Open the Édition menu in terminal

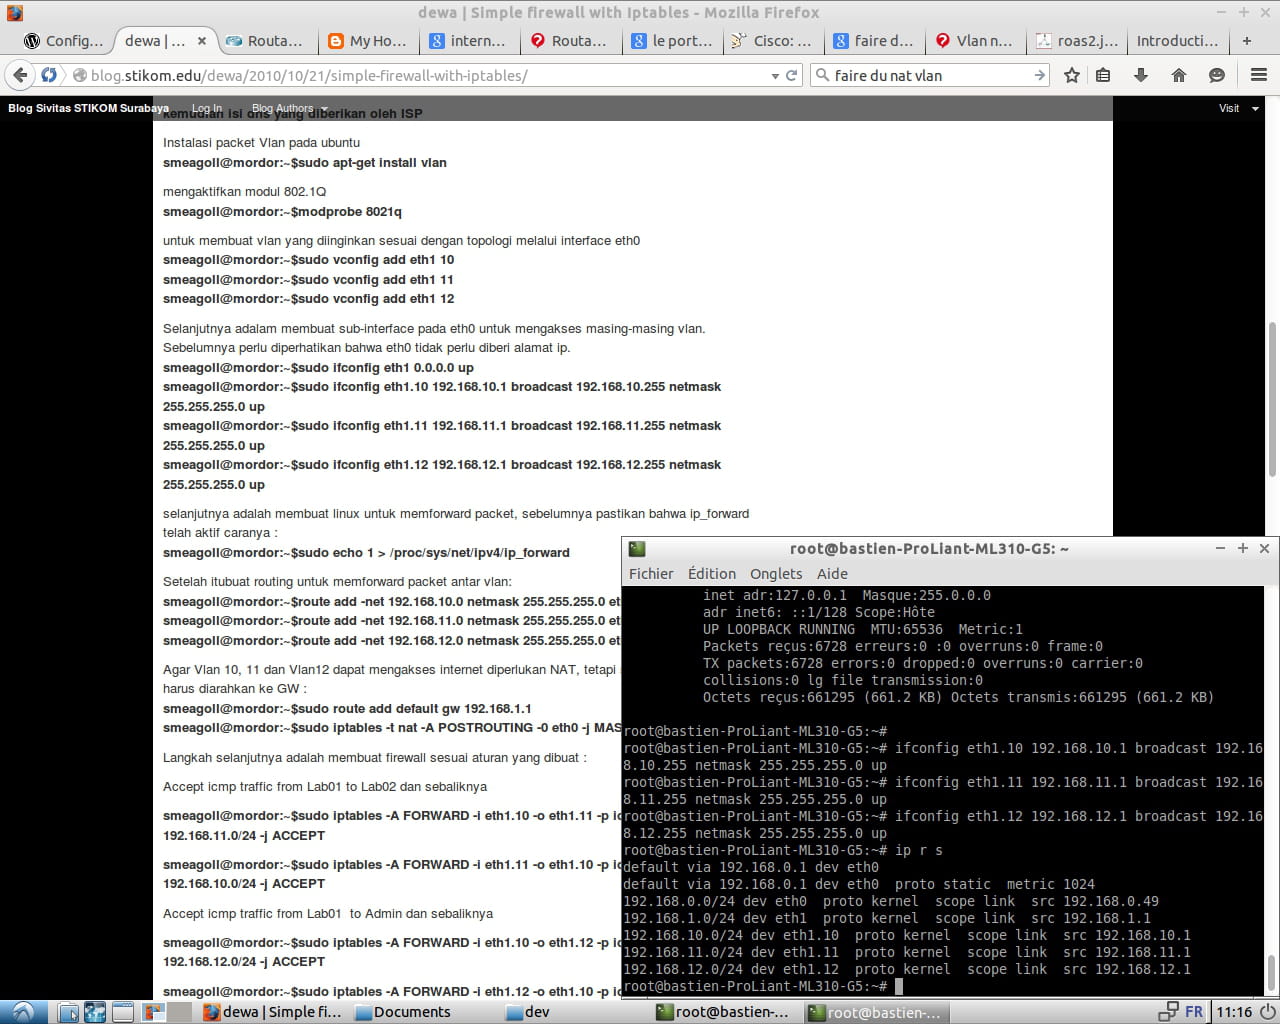711,573
